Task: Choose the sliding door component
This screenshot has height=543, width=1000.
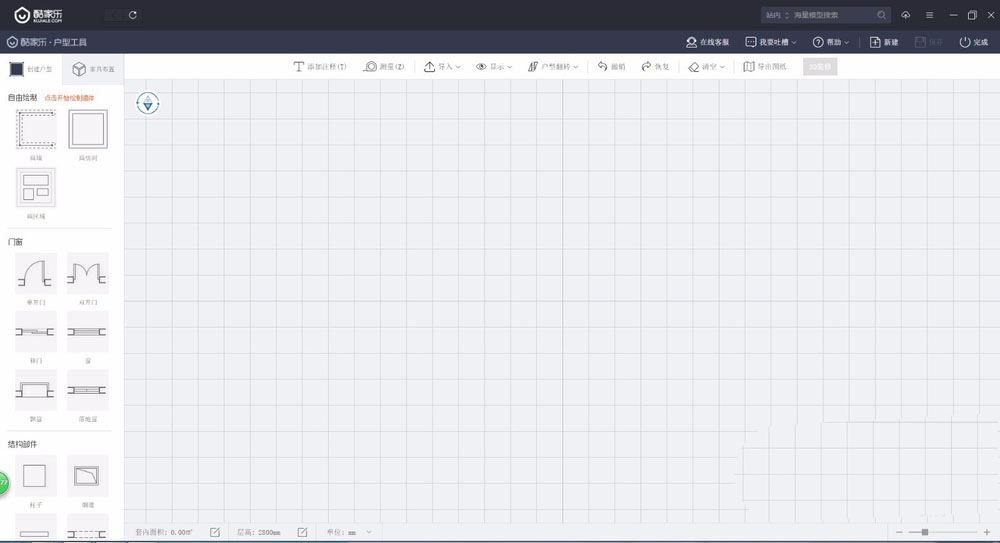Action: point(35,331)
